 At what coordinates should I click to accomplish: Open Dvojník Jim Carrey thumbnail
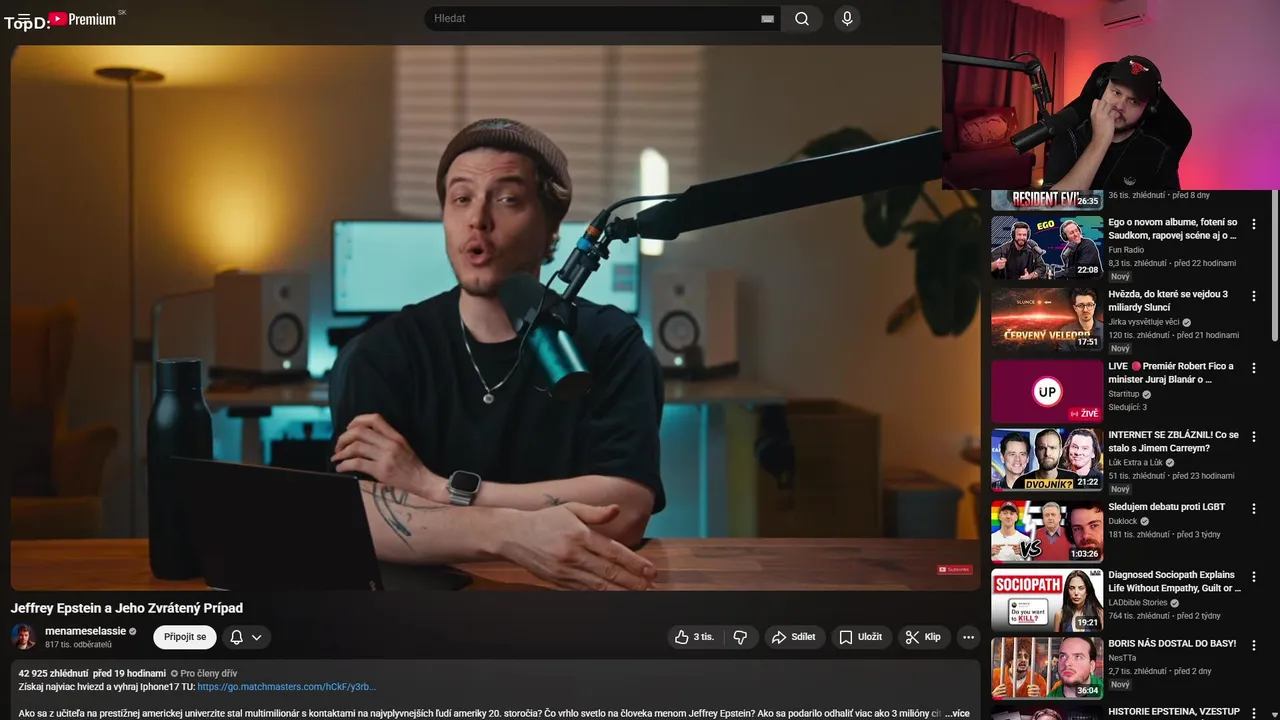click(1047, 460)
